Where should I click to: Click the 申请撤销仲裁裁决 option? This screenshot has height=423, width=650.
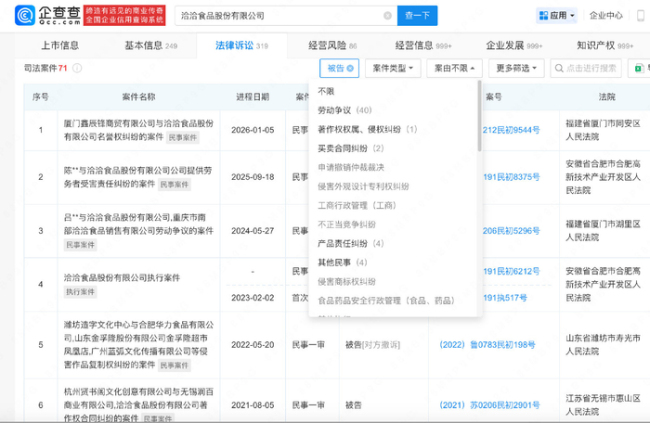point(351,168)
